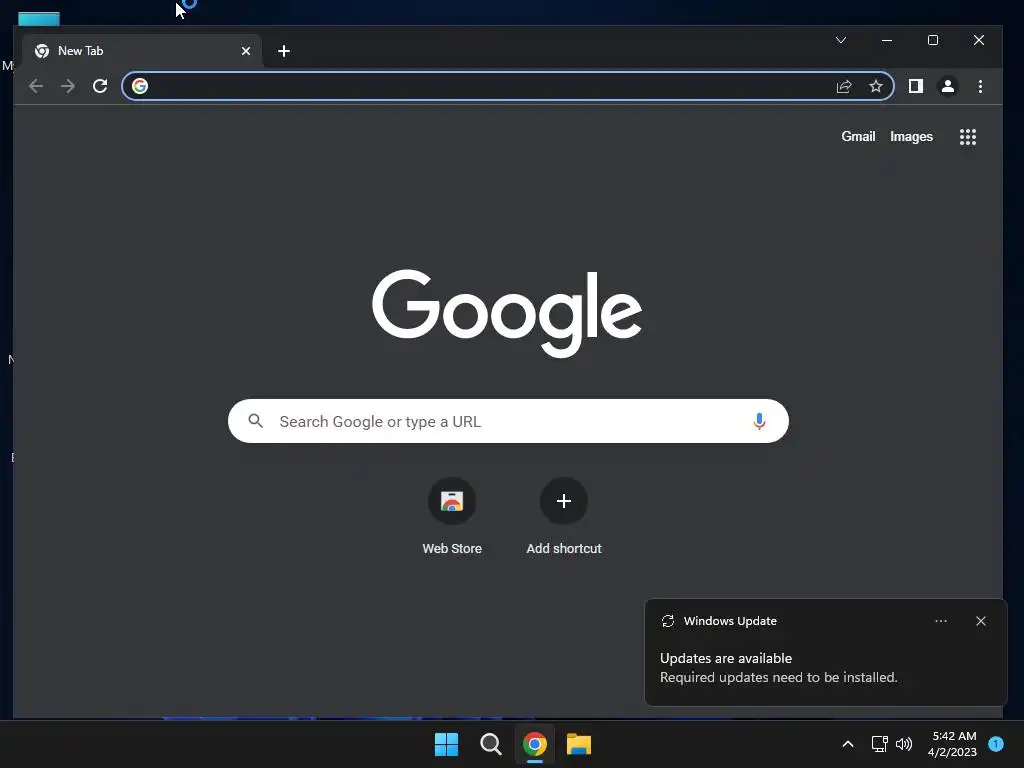Click the Add shortcut button
Viewport: 1024px width, 768px height.
[x=564, y=516]
